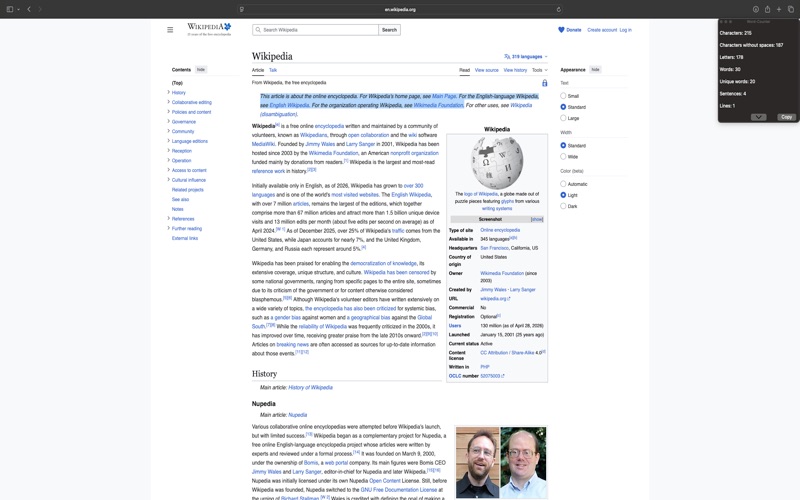Select Wide width option
This screenshot has height=500, width=800.
click(x=563, y=157)
